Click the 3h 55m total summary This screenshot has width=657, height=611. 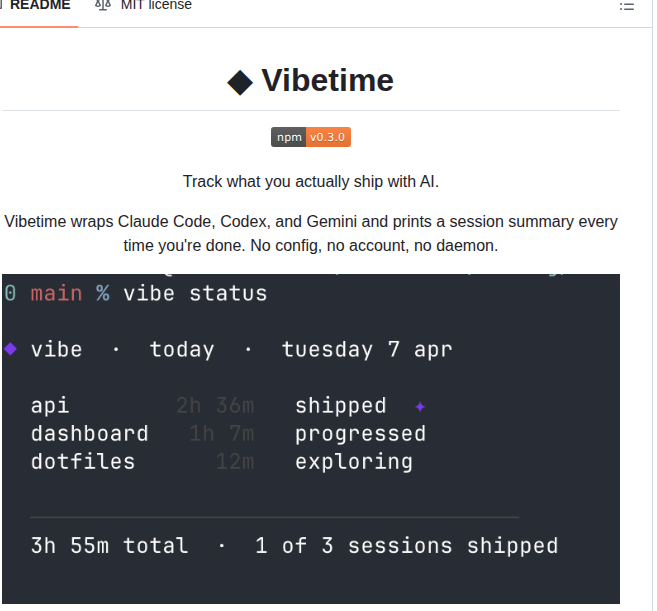click(x=110, y=546)
